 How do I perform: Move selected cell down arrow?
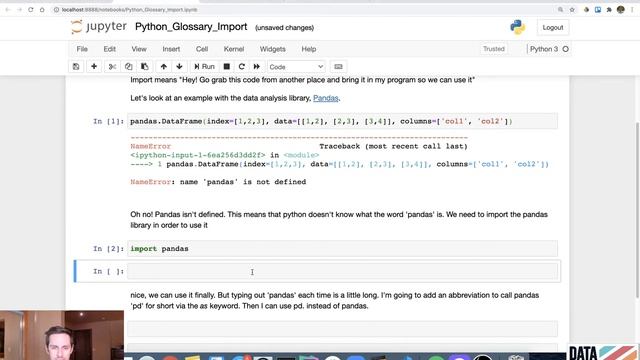point(179,67)
